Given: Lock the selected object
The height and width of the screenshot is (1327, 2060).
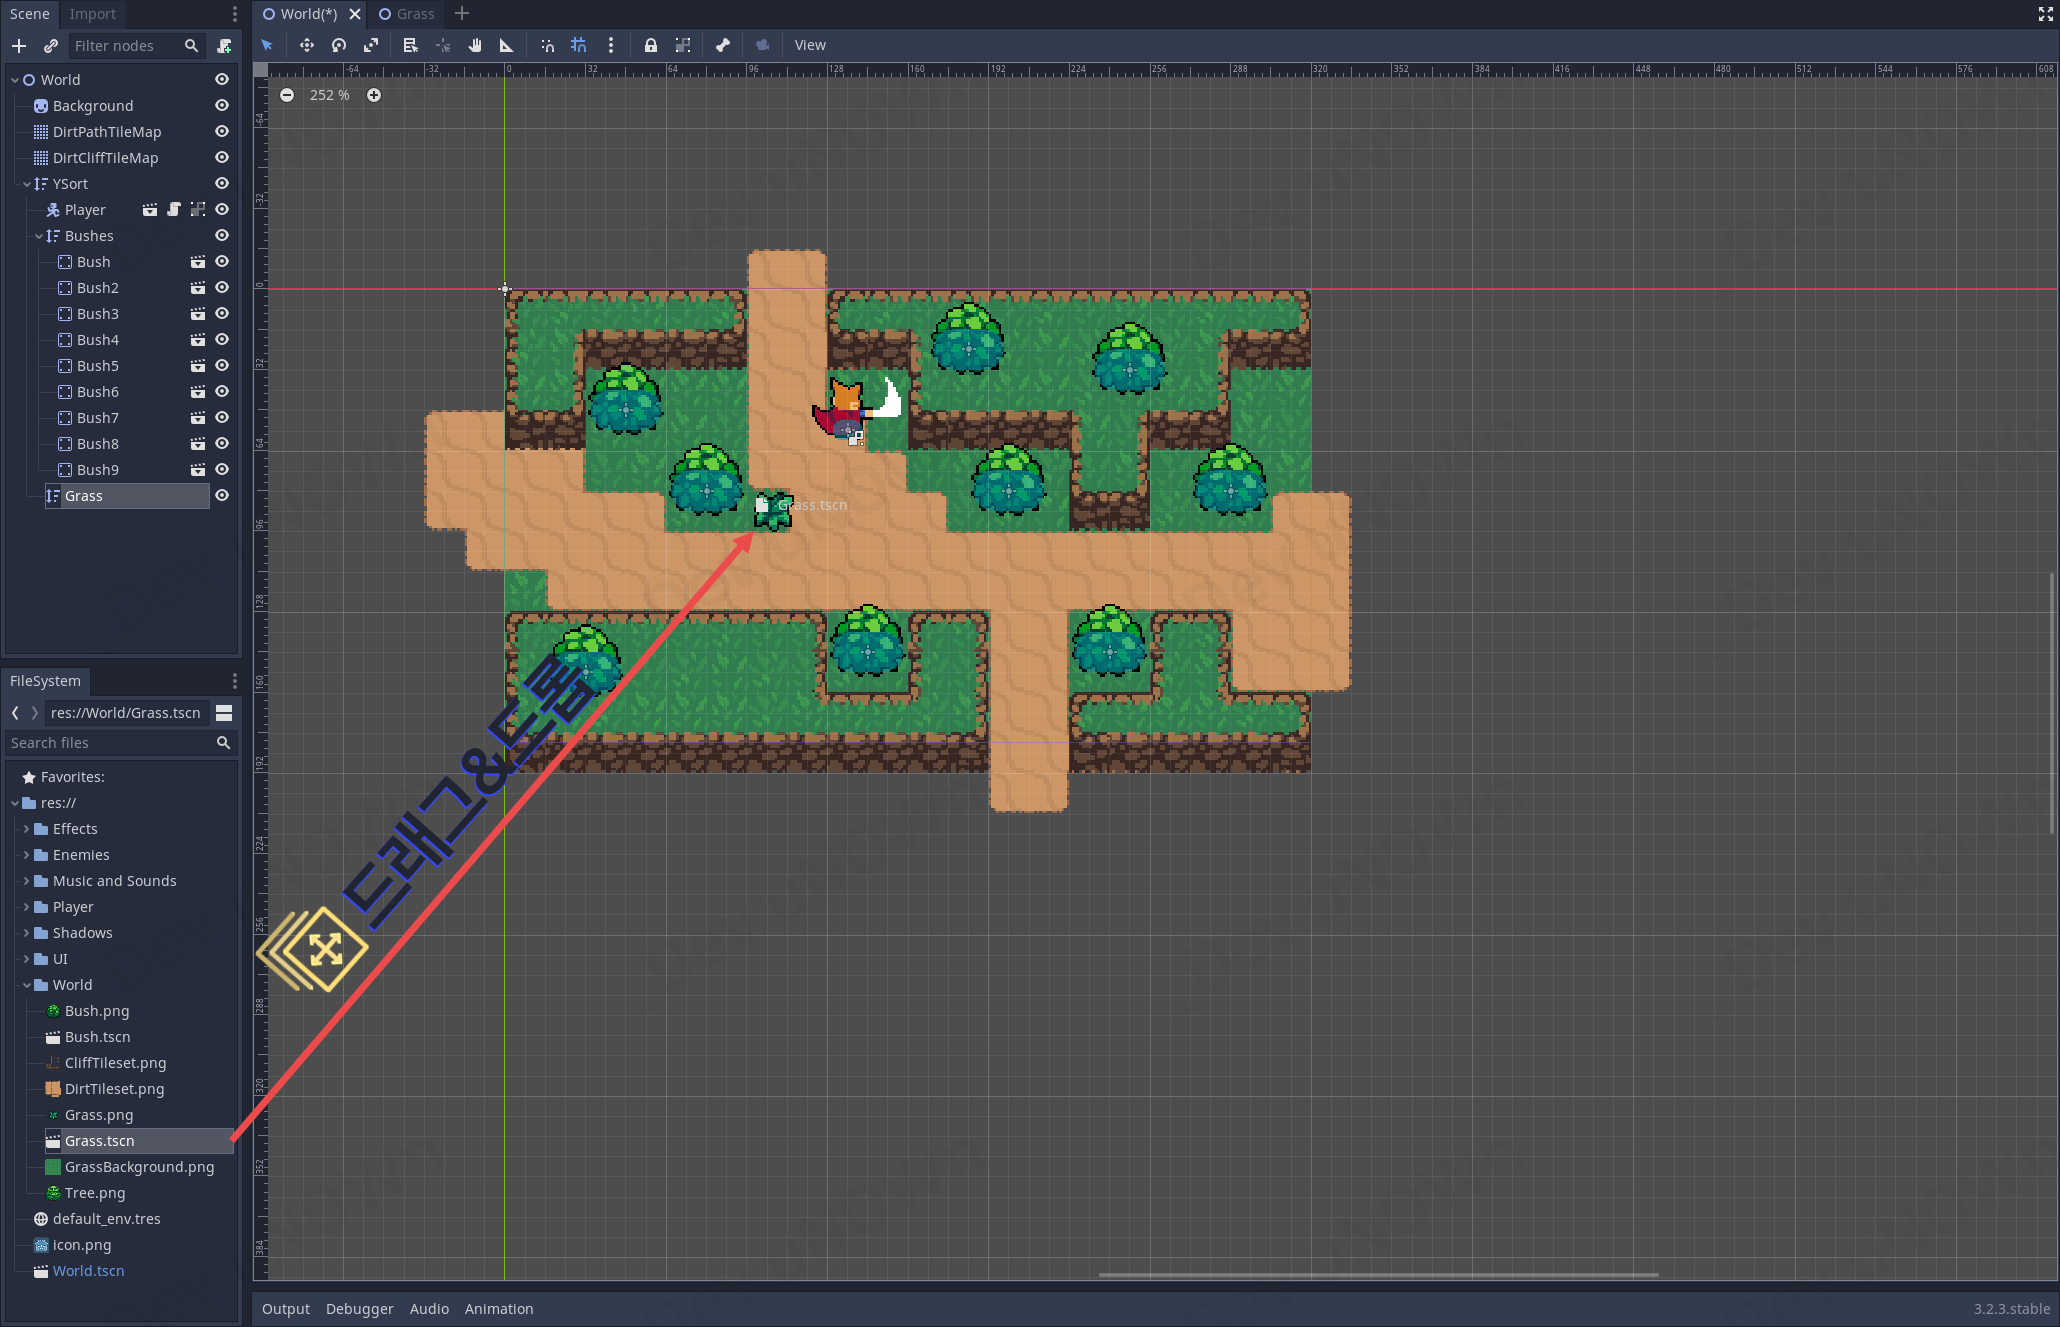Looking at the screenshot, I should (x=651, y=45).
